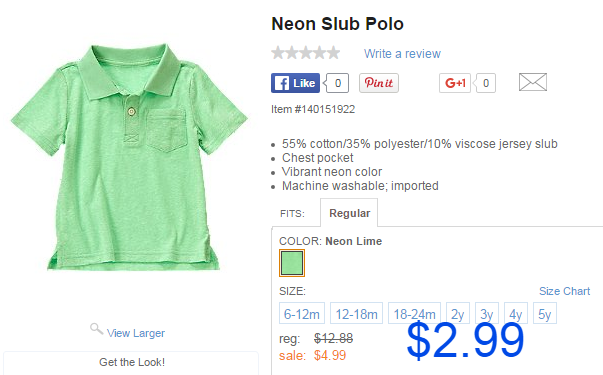The image size is (603, 375).
Task: Select size 12-18m
Action: 356,313
